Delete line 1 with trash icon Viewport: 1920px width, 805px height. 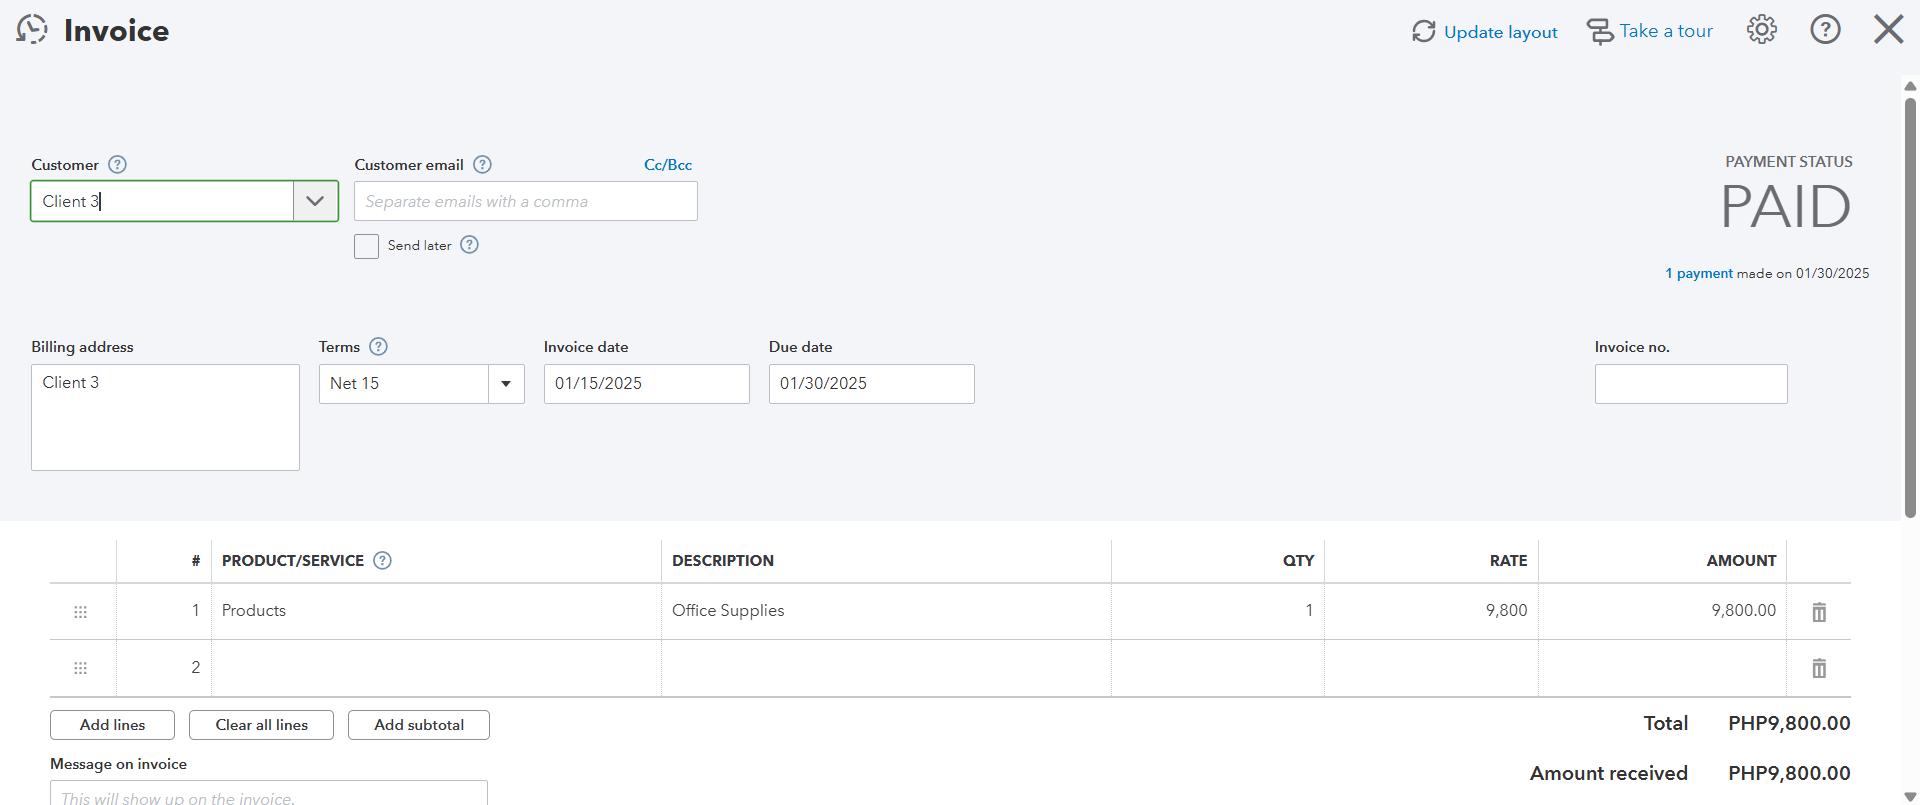[x=1819, y=612]
